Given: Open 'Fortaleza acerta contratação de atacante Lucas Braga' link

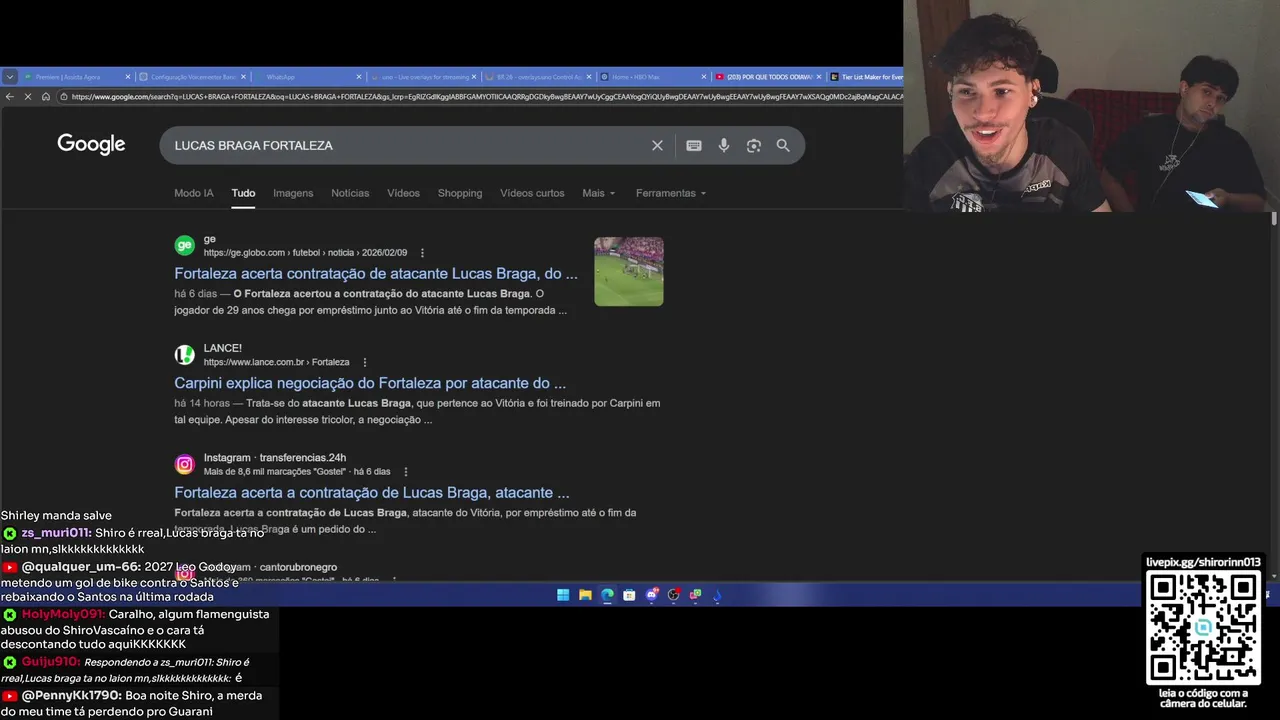Looking at the screenshot, I should pyautogui.click(x=376, y=273).
